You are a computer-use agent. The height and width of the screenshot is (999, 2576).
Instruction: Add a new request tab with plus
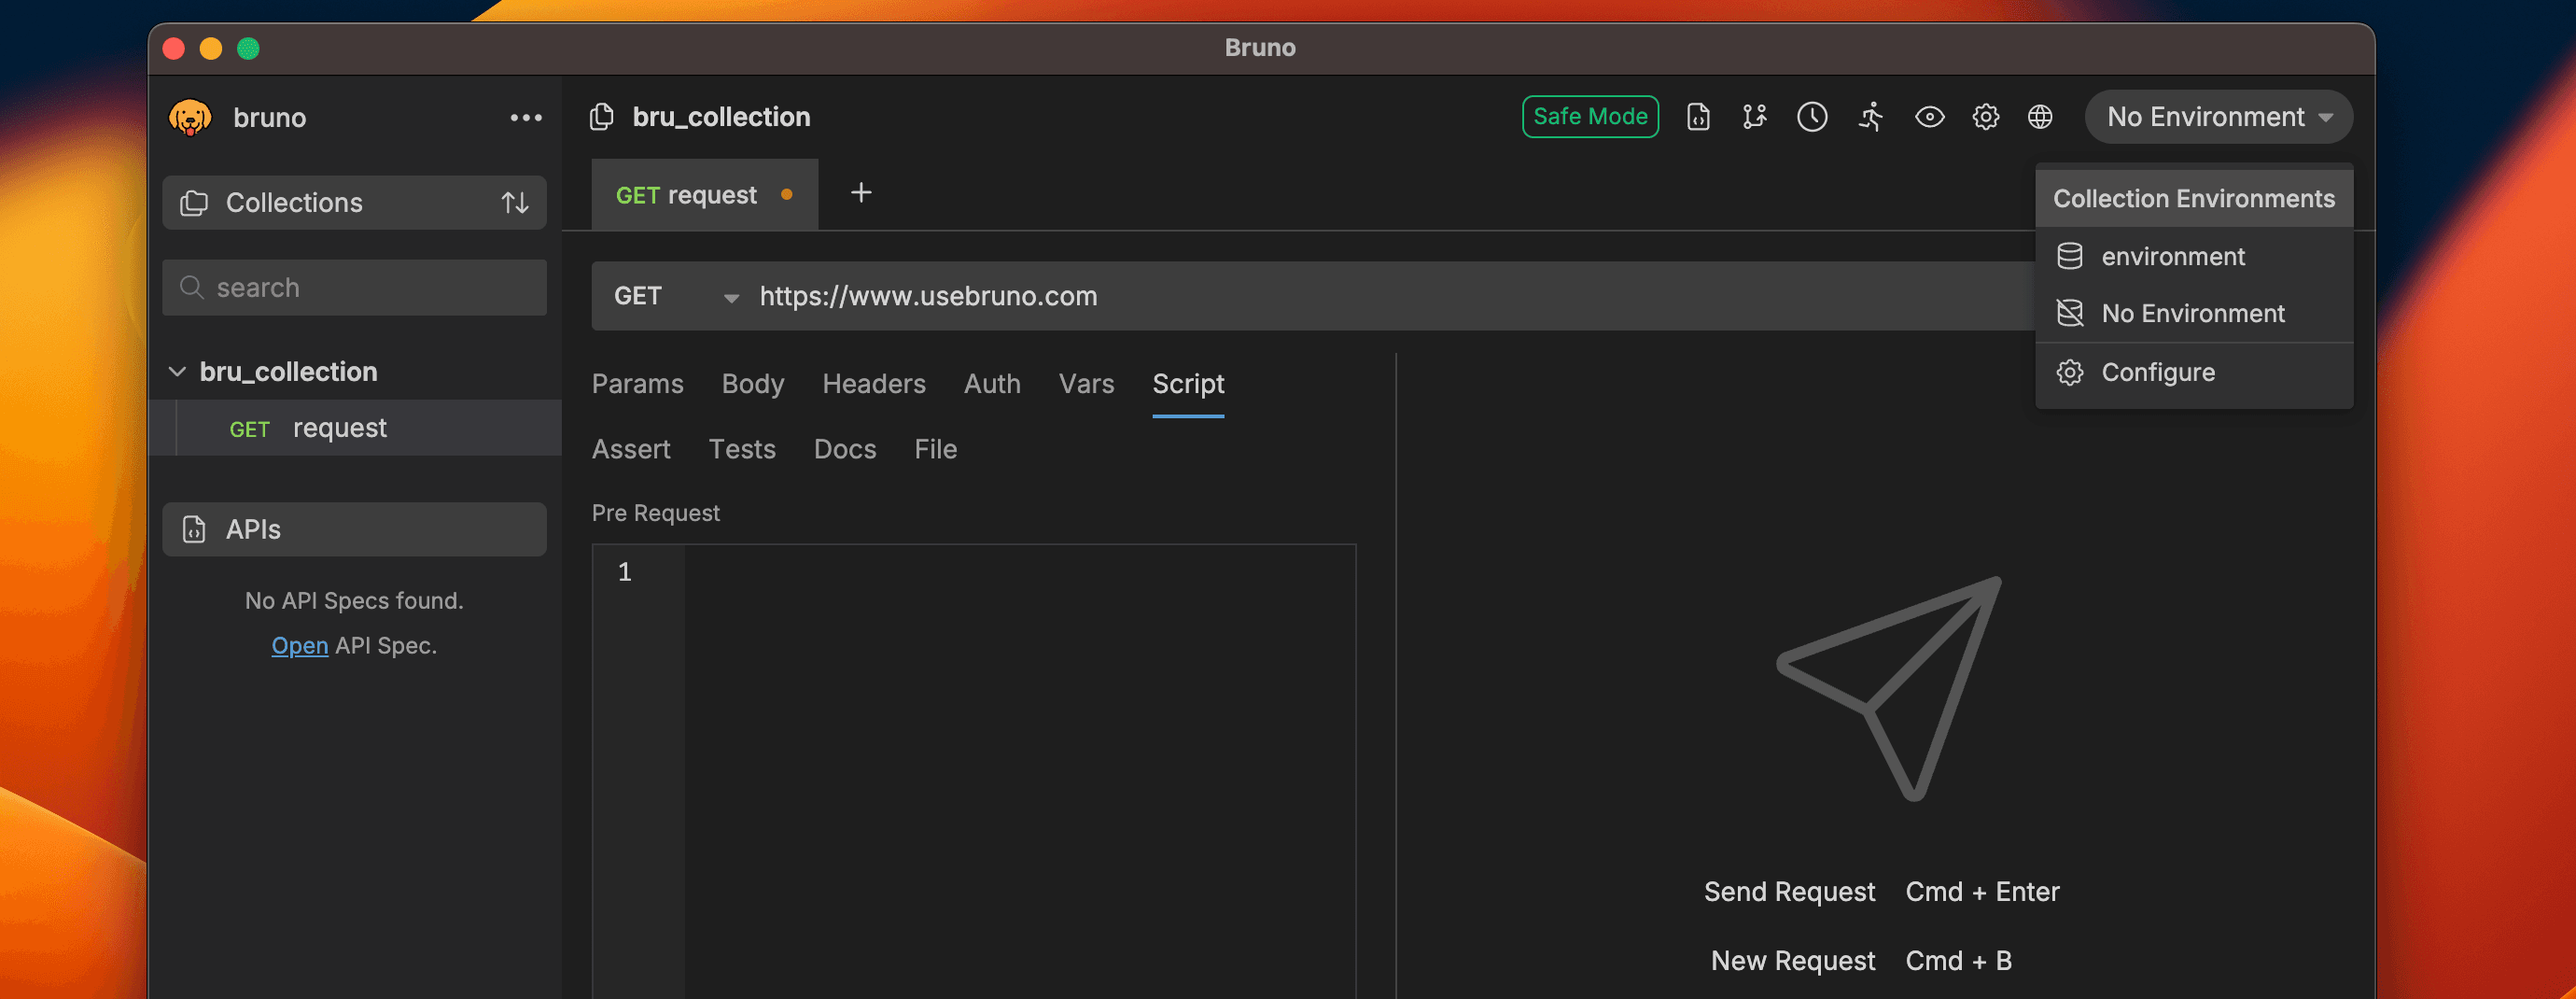[x=860, y=193]
